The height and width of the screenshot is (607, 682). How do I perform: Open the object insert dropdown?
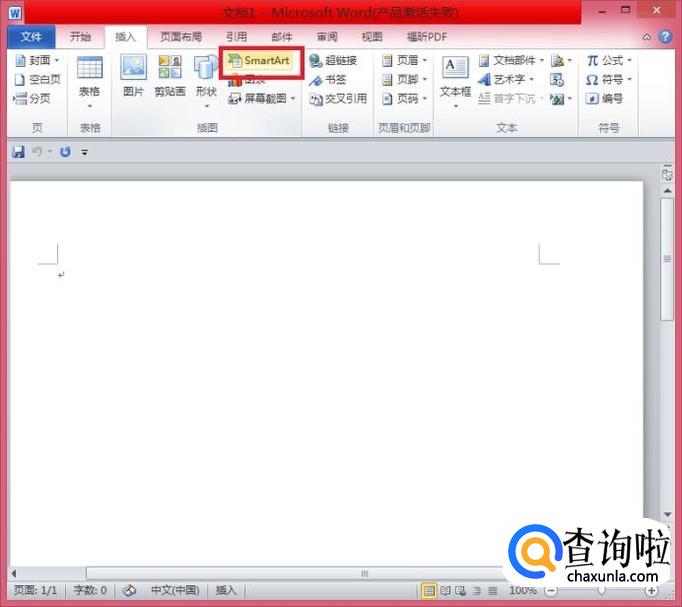[x=569, y=99]
